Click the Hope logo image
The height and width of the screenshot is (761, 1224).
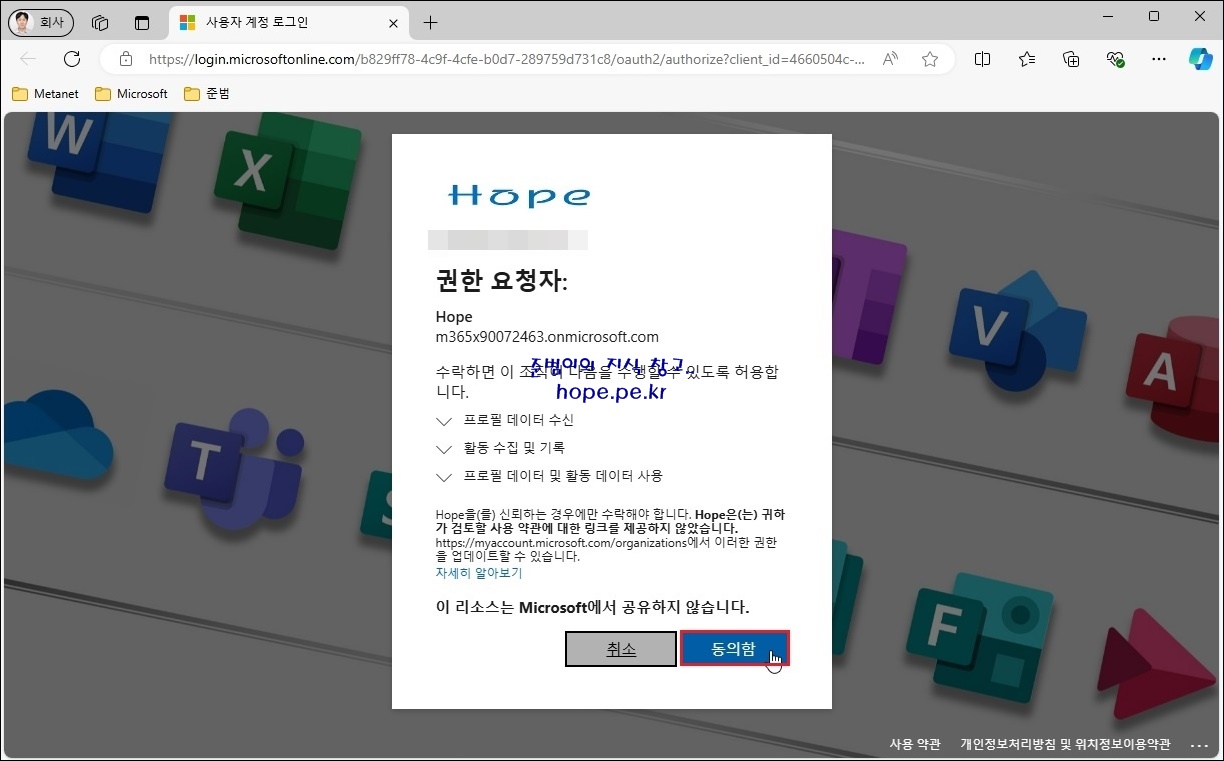click(519, 195)
